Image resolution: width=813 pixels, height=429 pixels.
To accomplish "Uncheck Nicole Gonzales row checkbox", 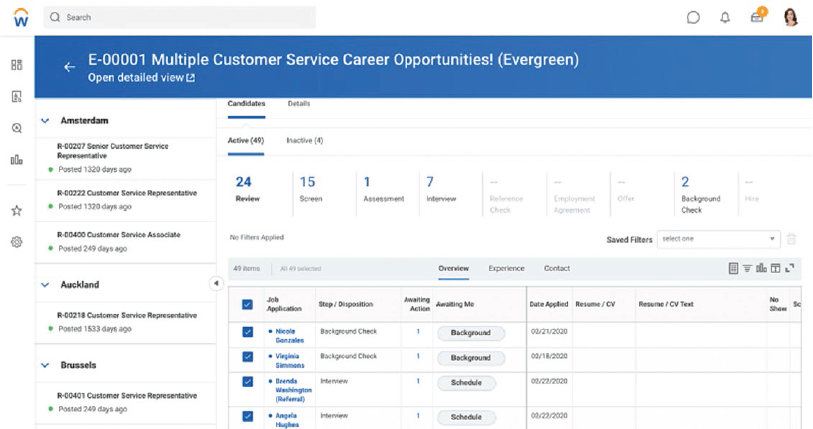I will coord(247,331).
